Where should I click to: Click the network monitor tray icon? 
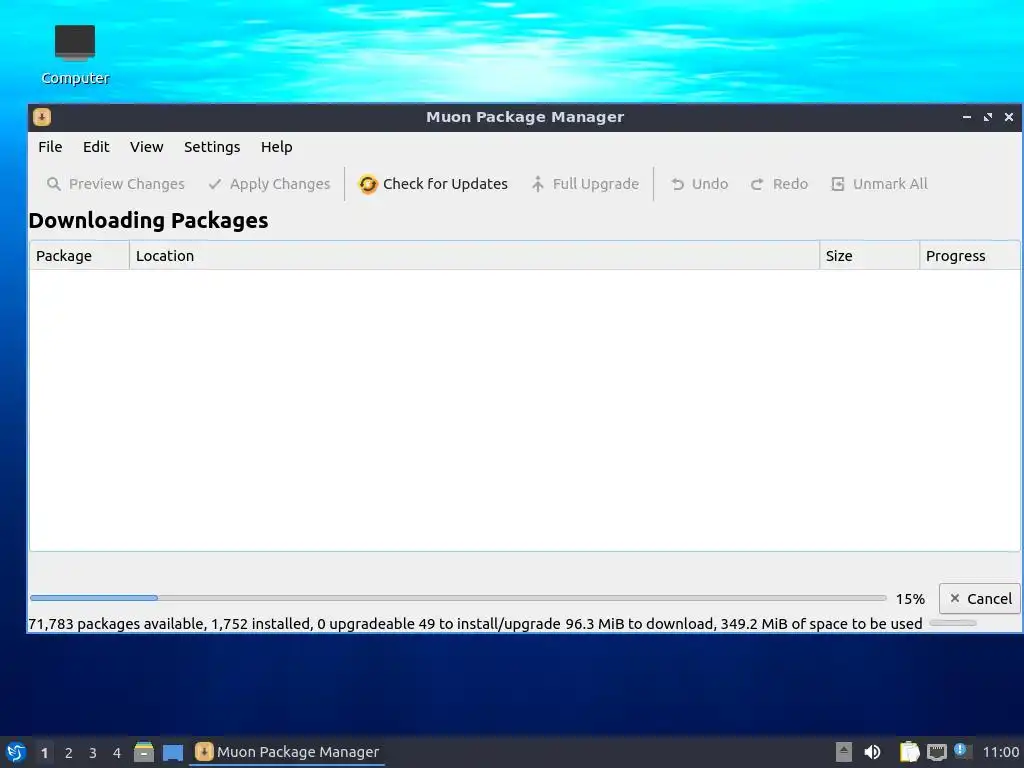(x=937, y=752)
